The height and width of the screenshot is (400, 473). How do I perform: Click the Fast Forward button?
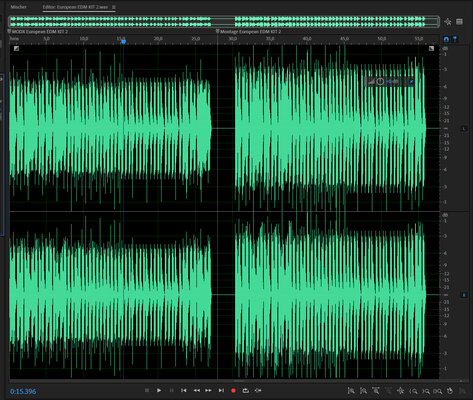tap(209, 390)
